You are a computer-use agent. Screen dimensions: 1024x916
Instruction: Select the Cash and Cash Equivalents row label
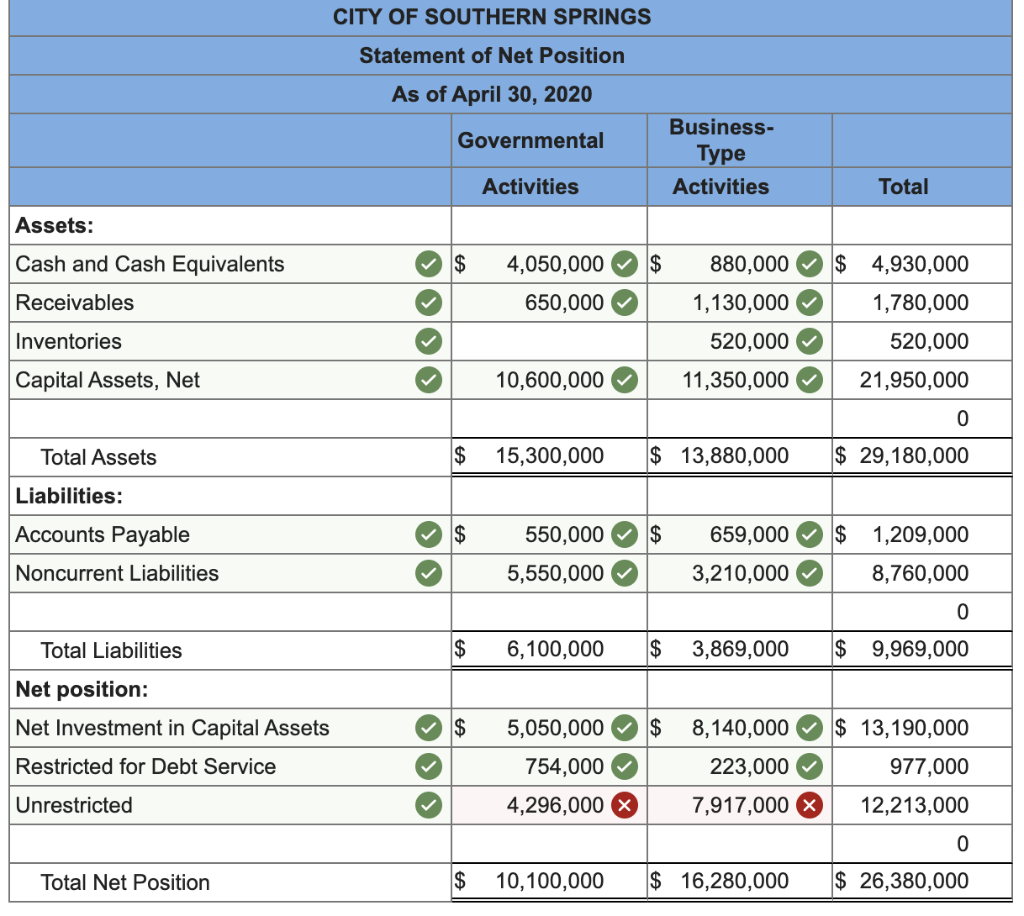pyautogui.click(x=150, y=264)
